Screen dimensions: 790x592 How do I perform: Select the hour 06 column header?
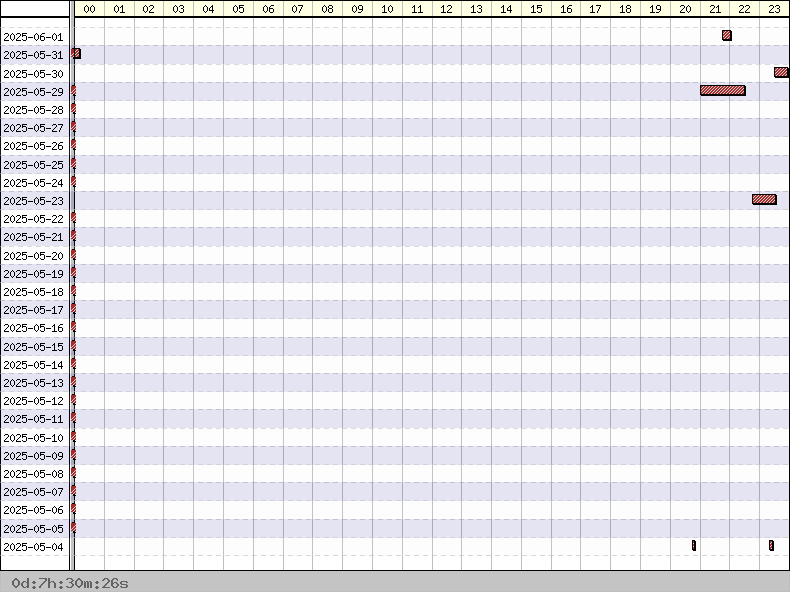click(x=268, y=9)
